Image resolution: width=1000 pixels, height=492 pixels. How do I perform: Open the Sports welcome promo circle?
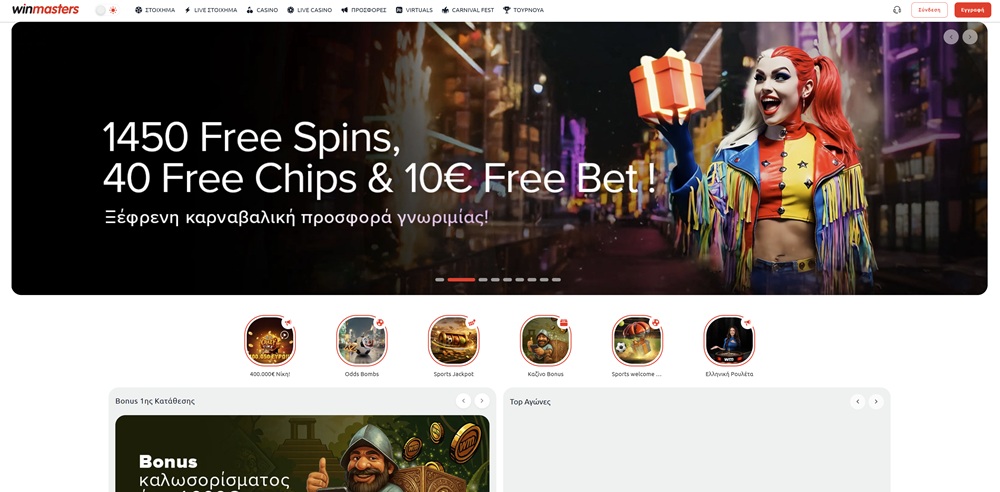(x=637, y=340)
